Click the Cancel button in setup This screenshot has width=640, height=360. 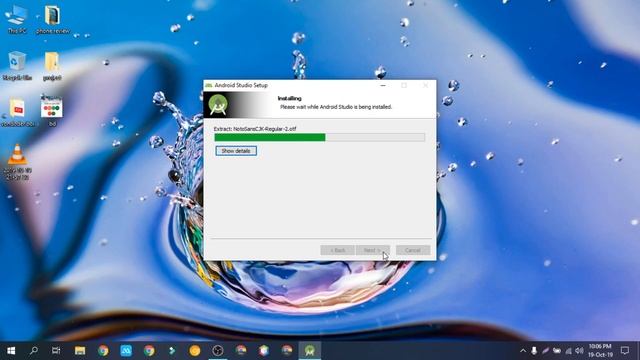point(413,250)
